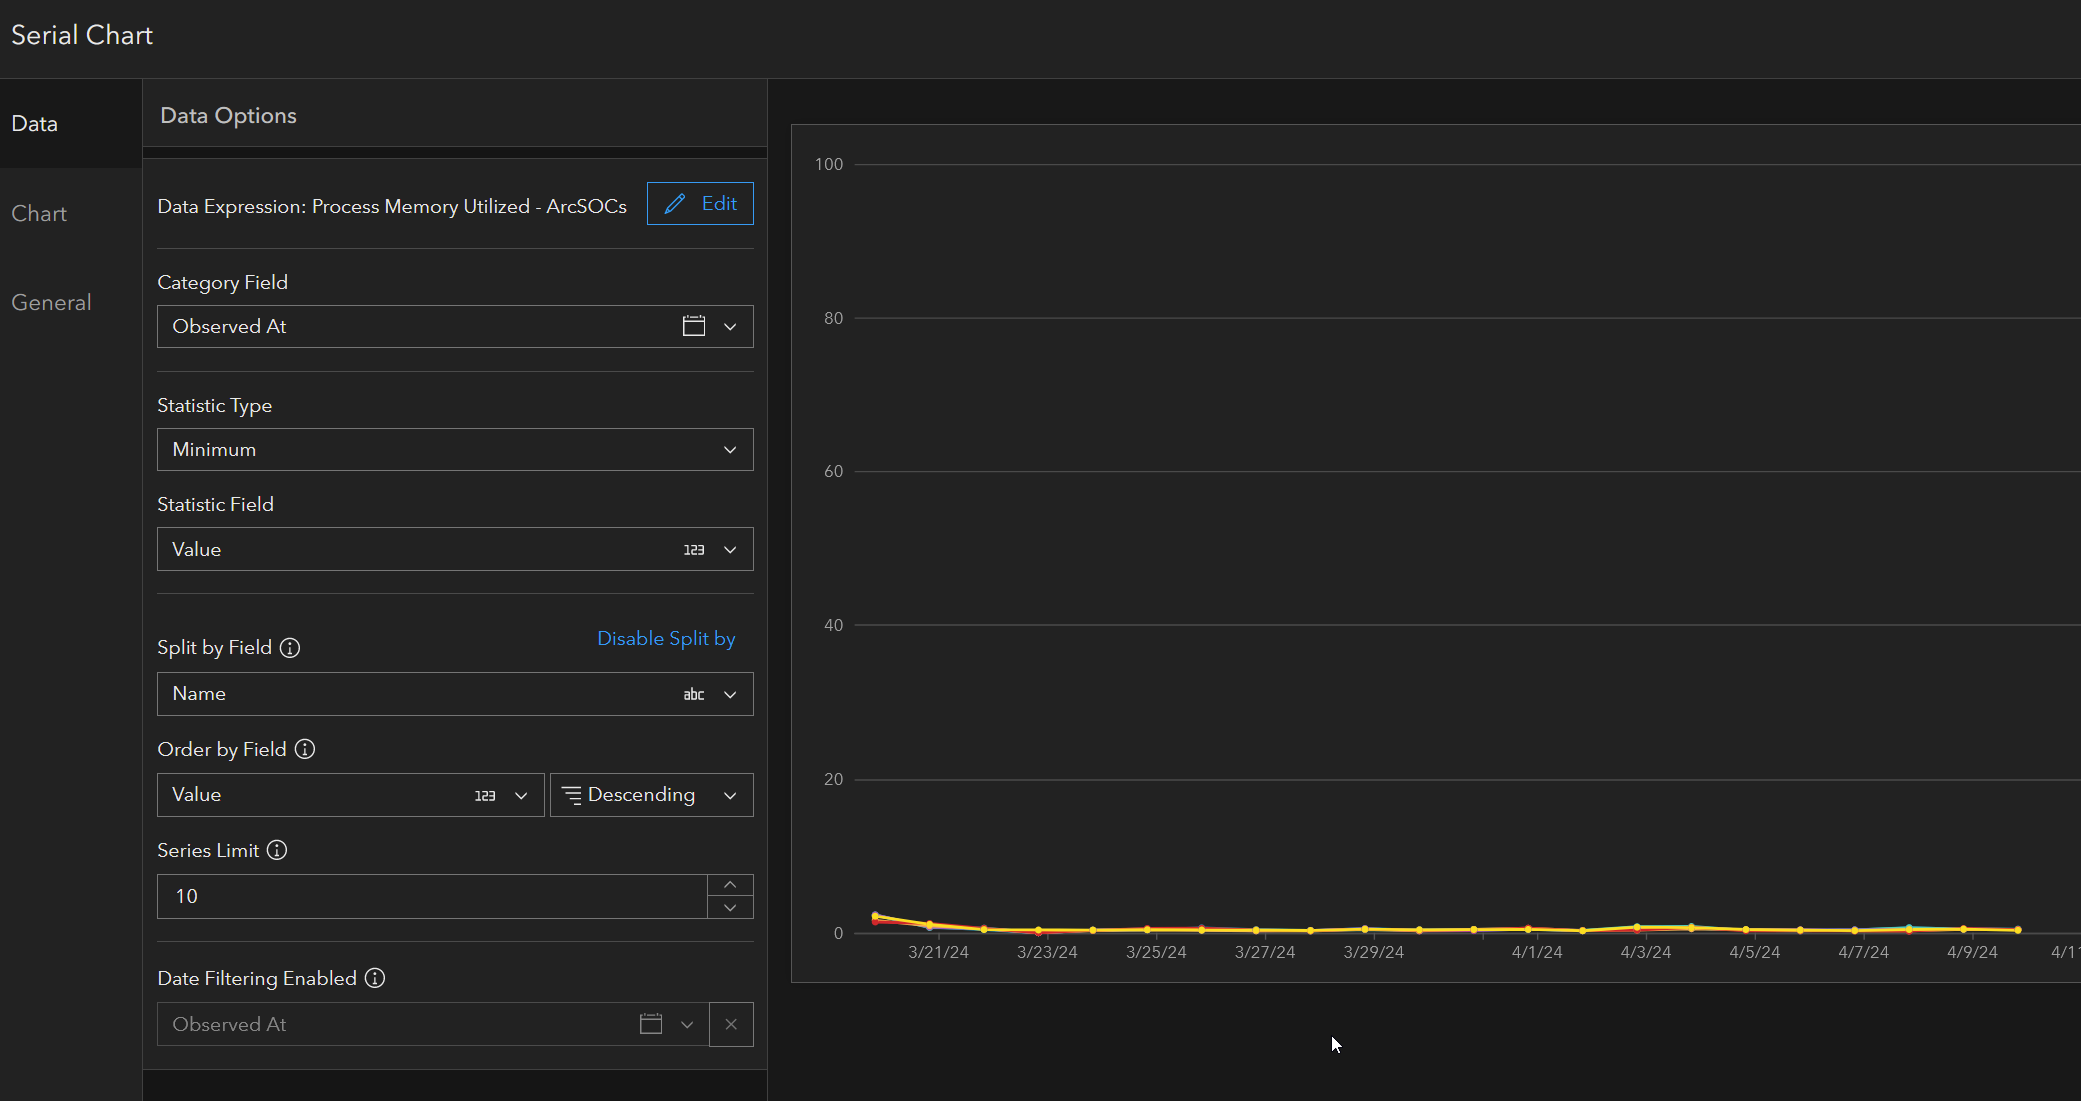2081x1101 pixels.
Task: Switch to the Chart tab
Action: tap(39, 213)
